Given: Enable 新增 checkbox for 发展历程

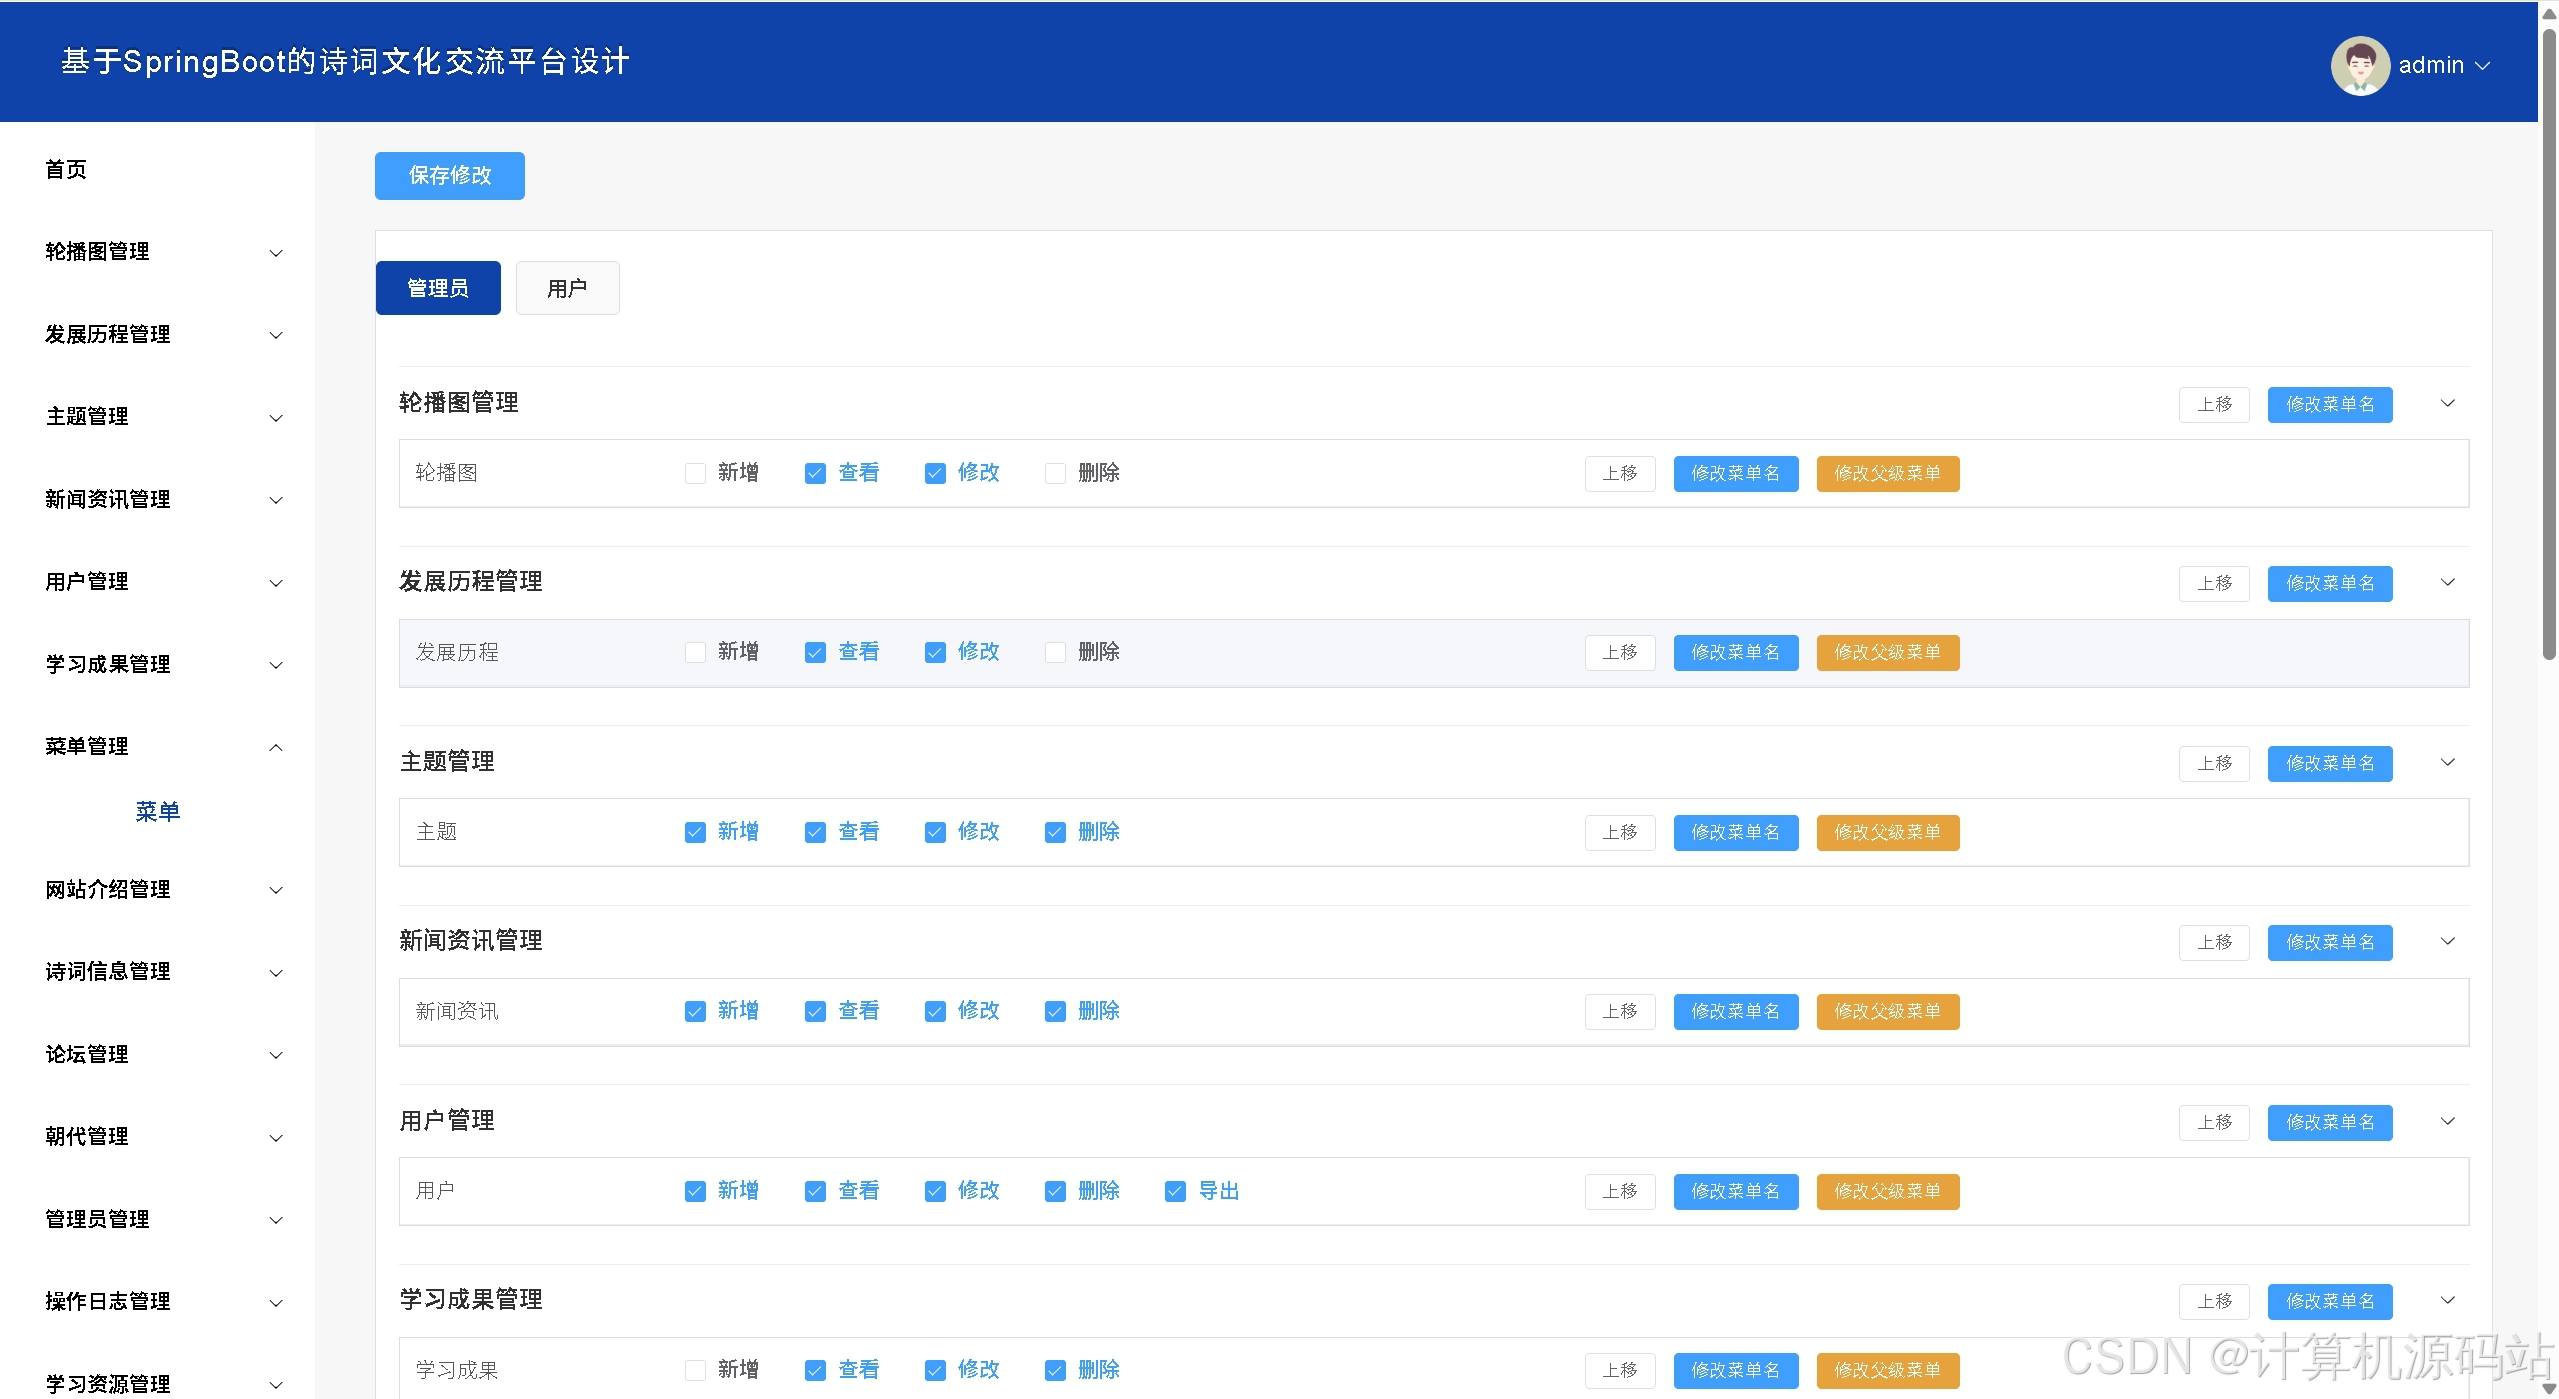Looking at the screenshot, I should pos(695,652).
